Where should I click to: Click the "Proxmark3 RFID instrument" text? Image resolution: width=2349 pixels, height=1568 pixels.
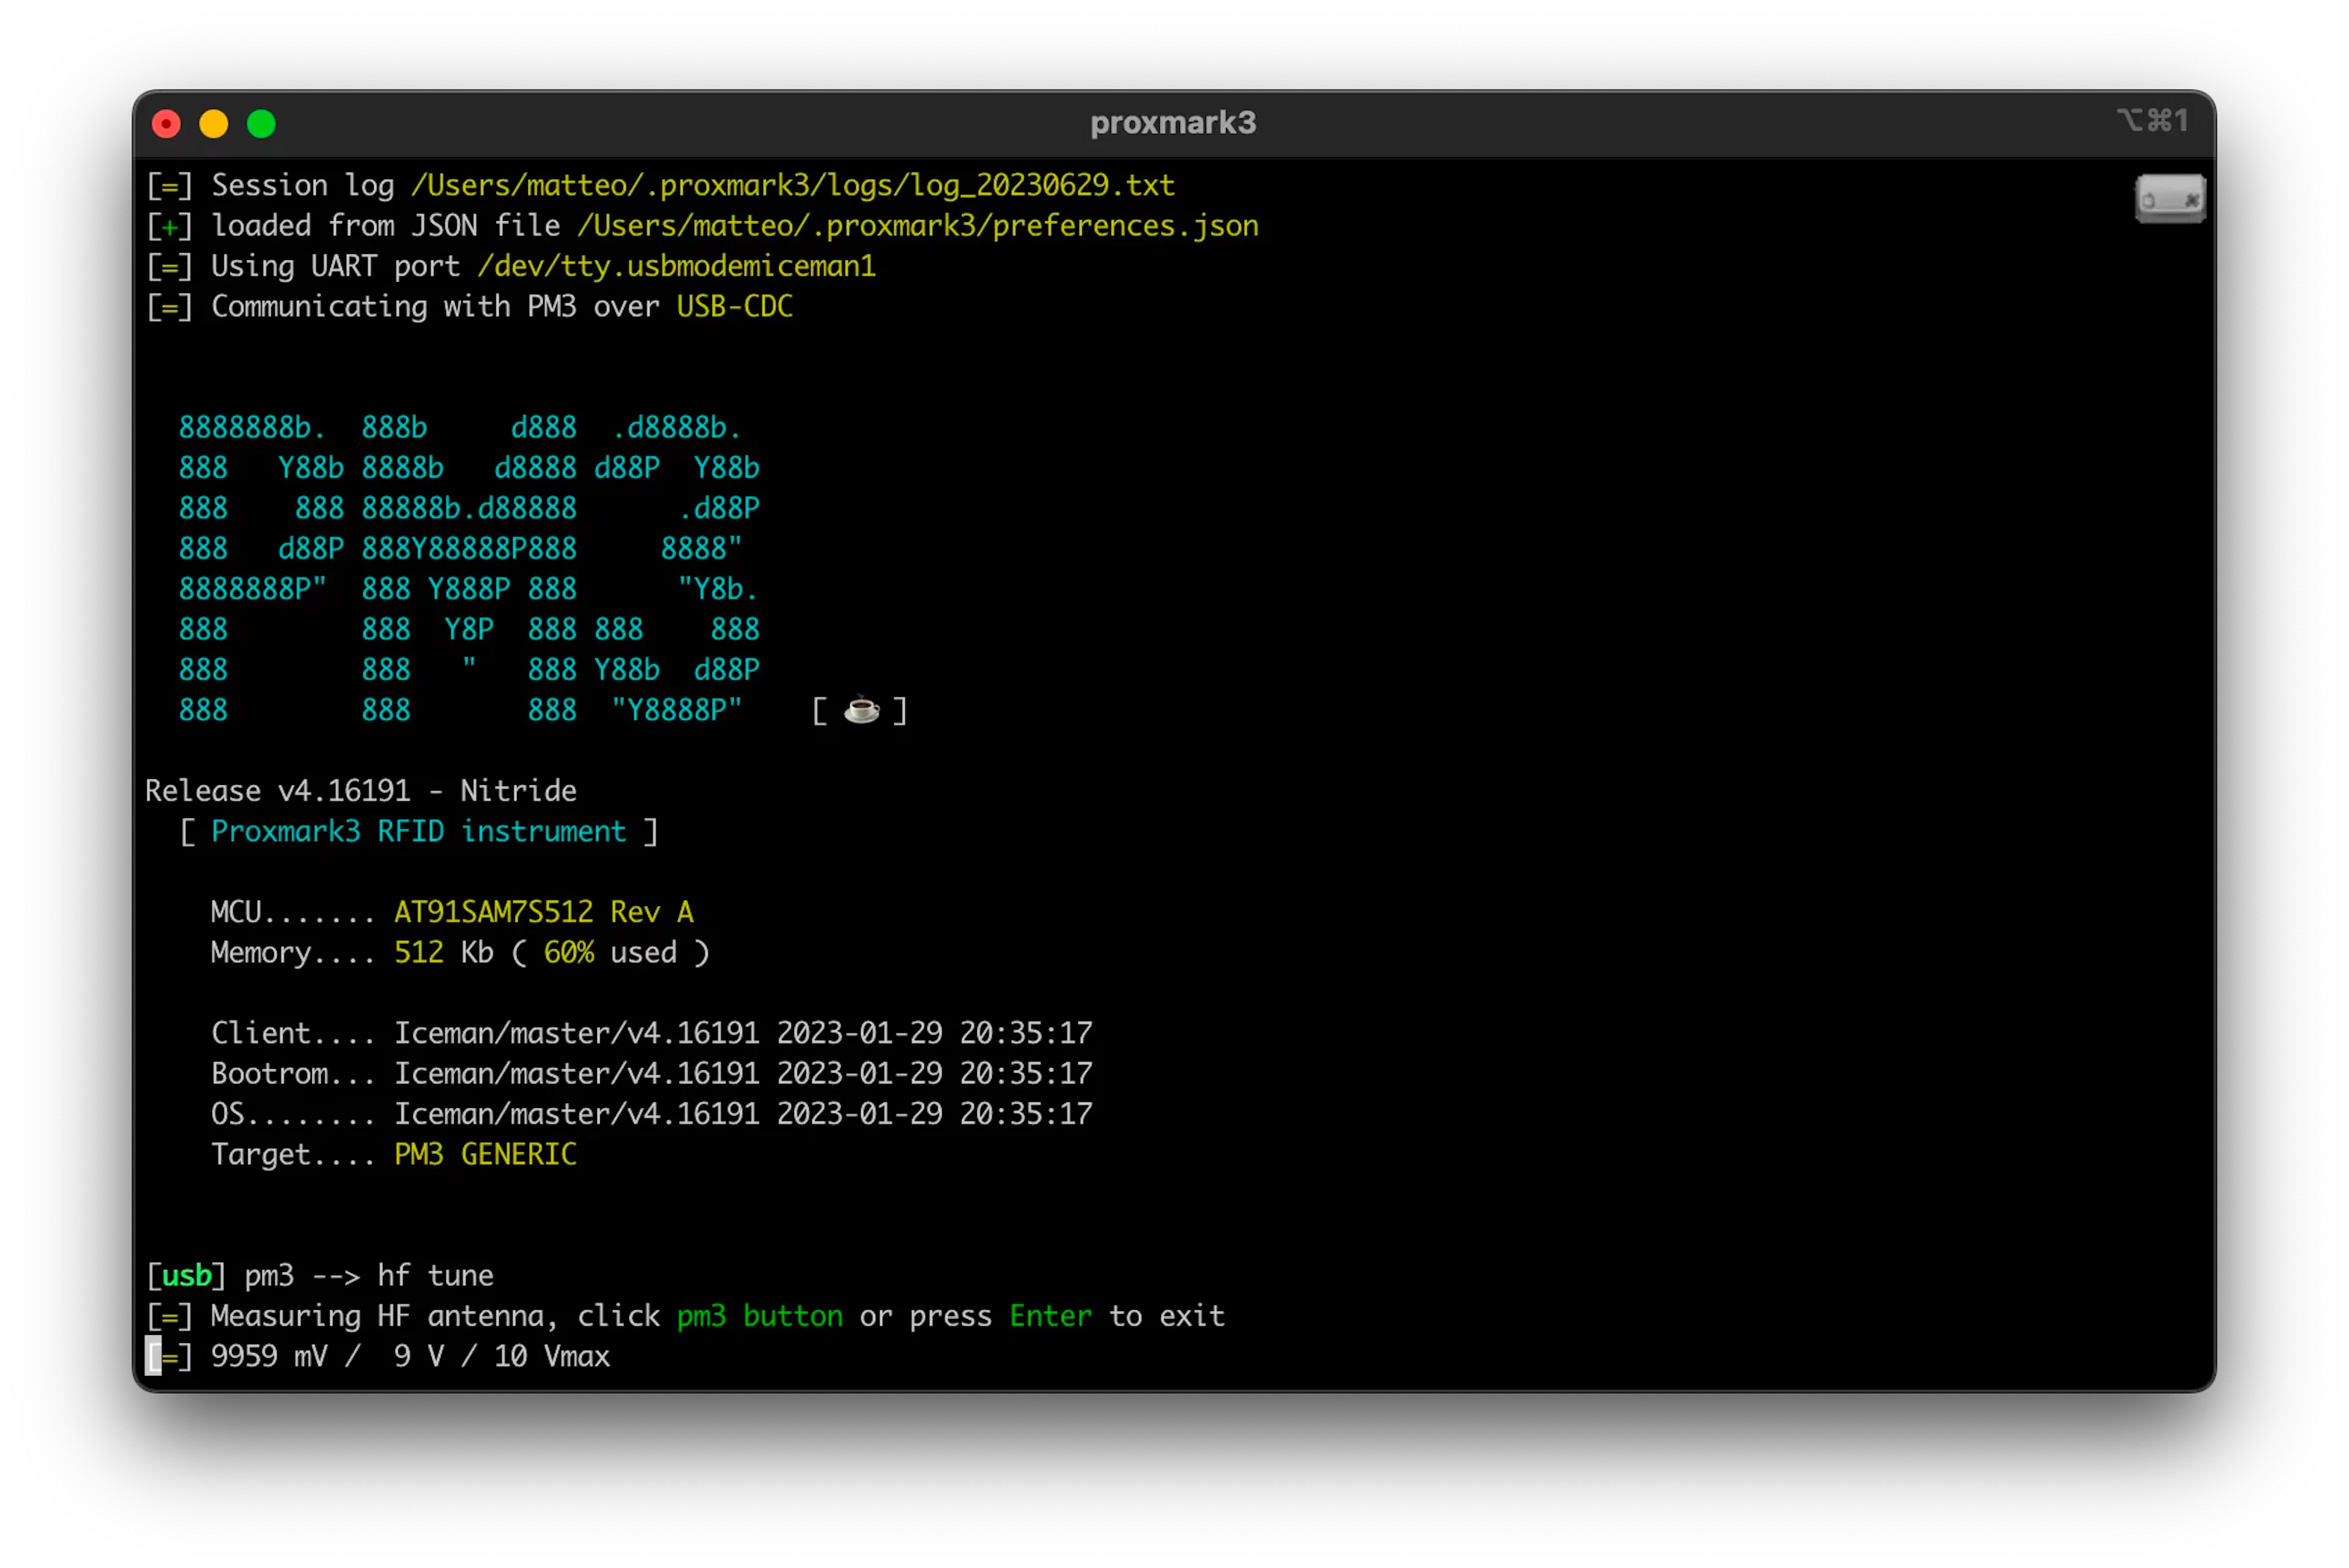tap(419, 831)
